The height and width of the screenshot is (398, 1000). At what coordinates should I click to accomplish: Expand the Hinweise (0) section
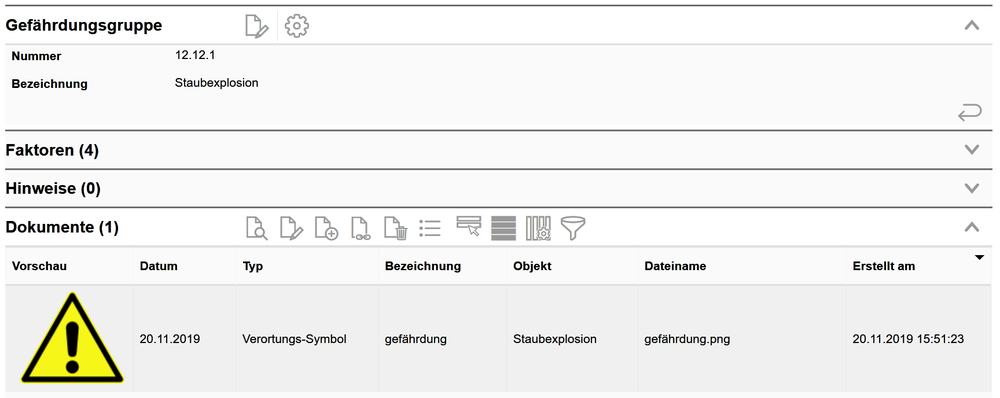coord(971,188)
